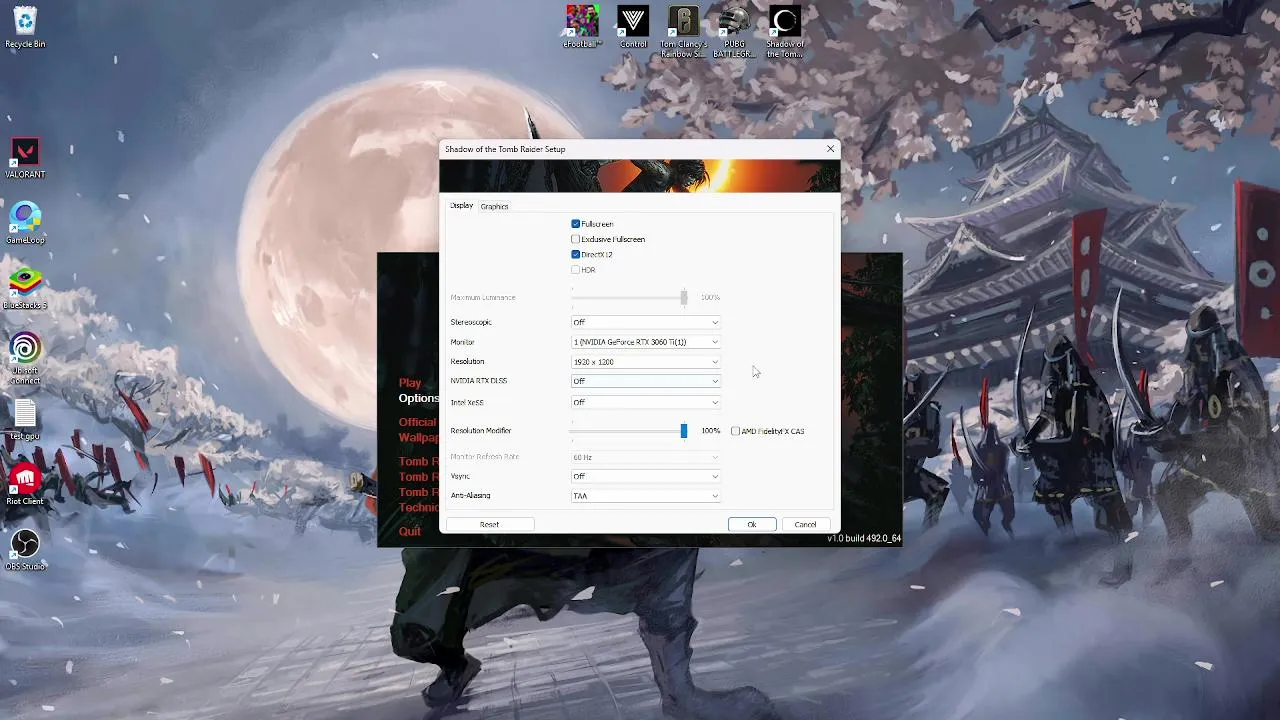Open the Stereoscopic dropdown
Viewport: 1280px width, 720px height.
(x=645, y=322)
